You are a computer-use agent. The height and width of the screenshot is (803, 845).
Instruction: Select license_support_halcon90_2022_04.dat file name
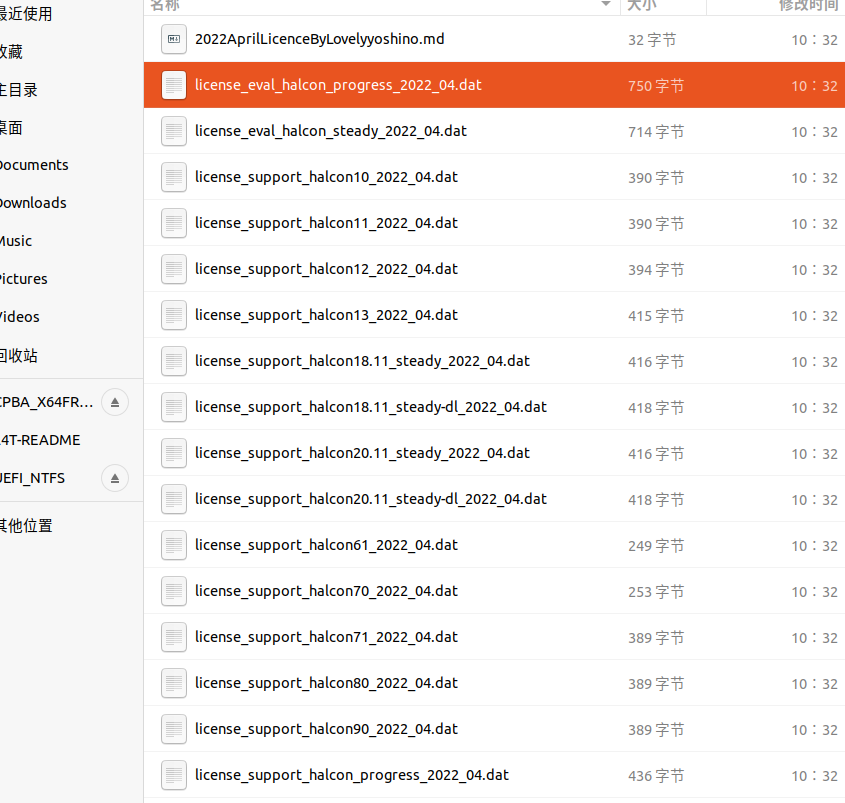tap(326, 729)
